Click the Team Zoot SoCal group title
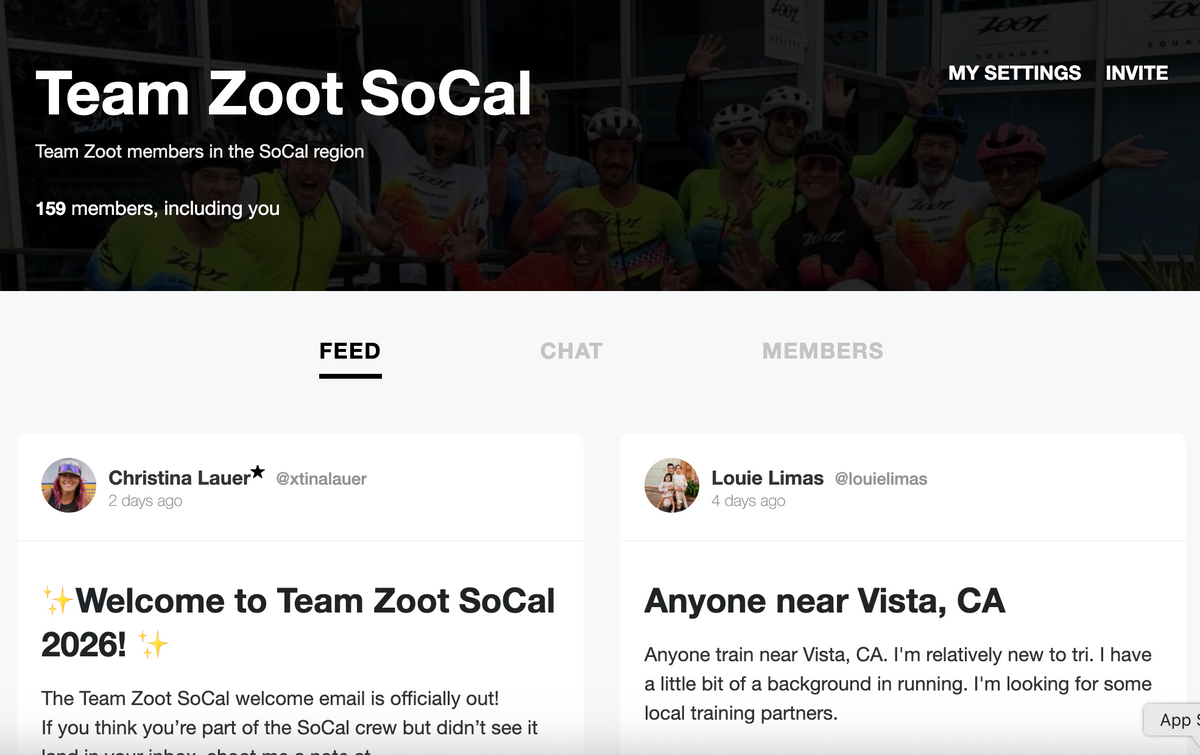This screenshot has height=755, width=1200. point(284,94)
